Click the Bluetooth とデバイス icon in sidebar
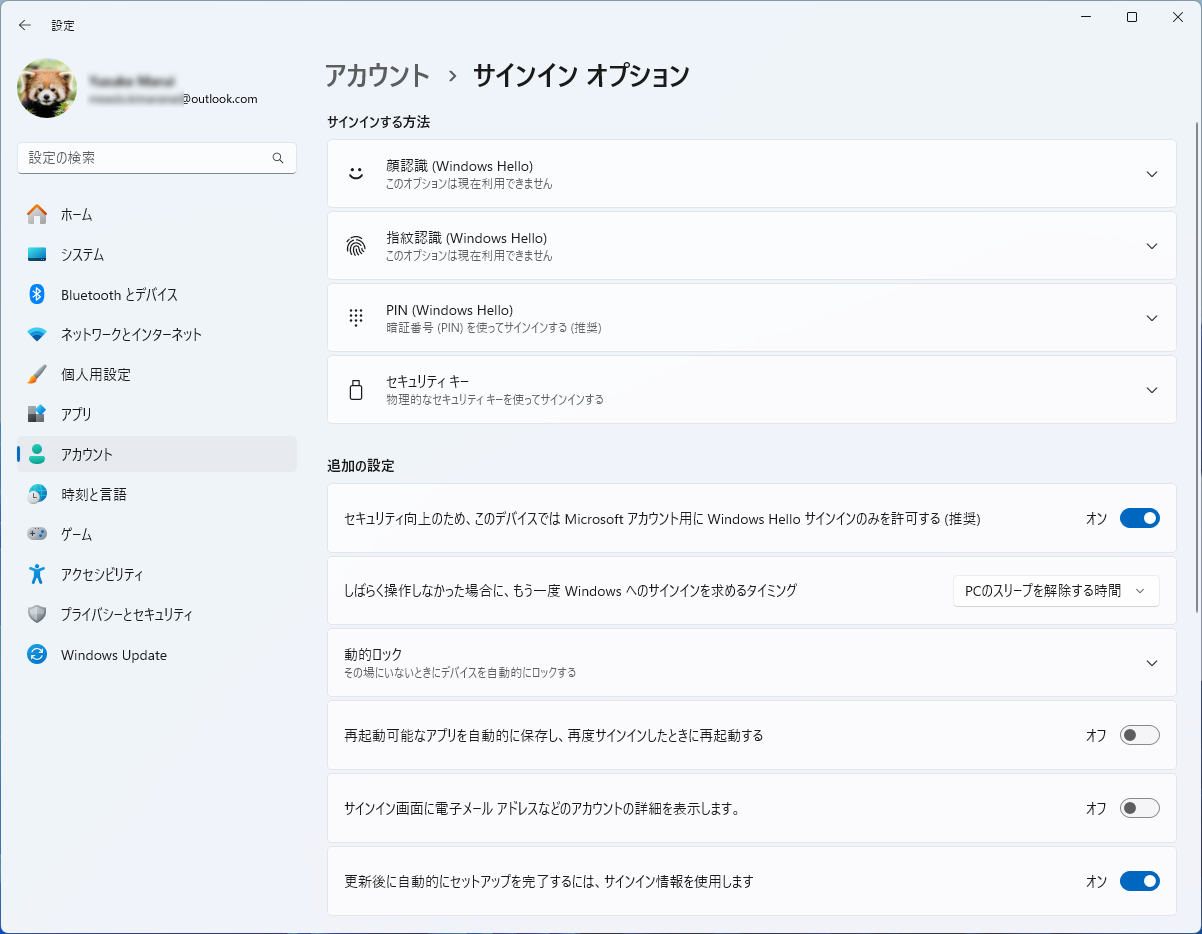Viewport: 1202px width, 934px height. [37, 294]
